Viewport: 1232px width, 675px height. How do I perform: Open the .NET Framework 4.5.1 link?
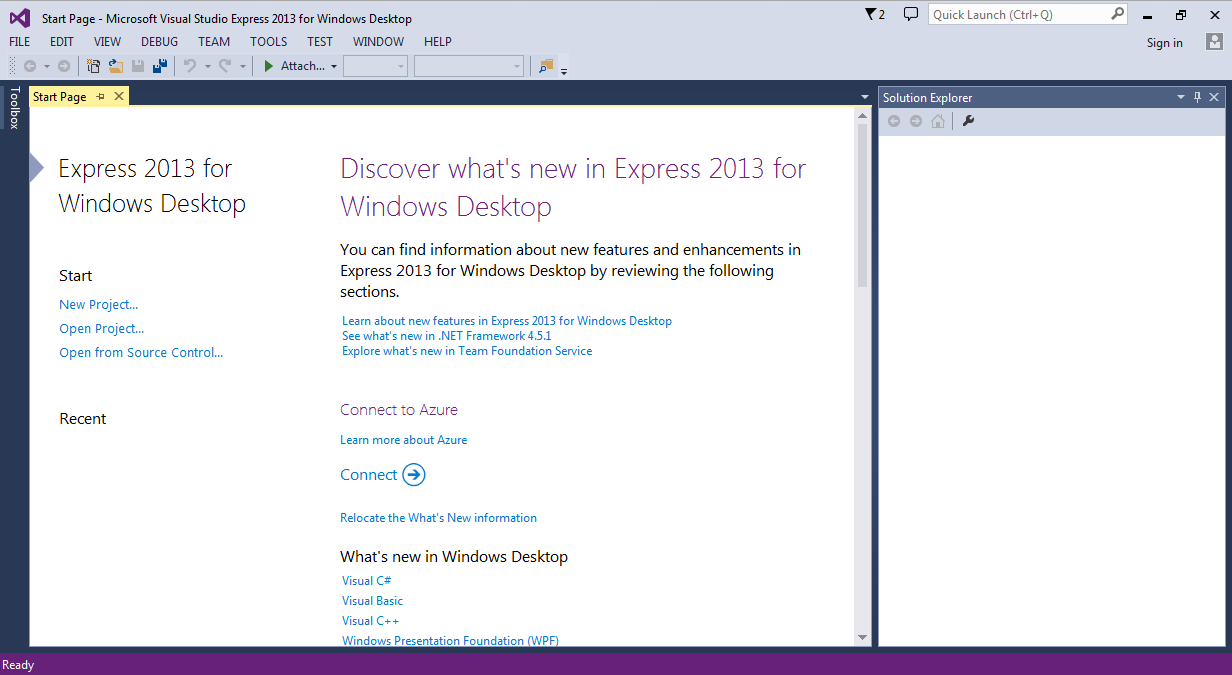point(447,336)
